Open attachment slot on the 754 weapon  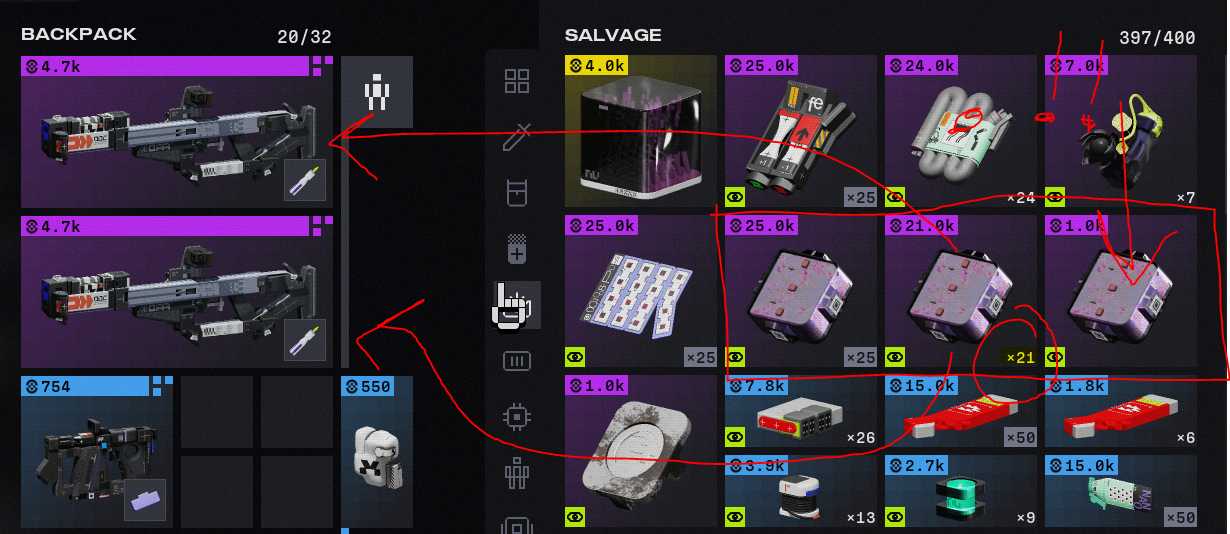pyautogui.click(x=145, y=499)
